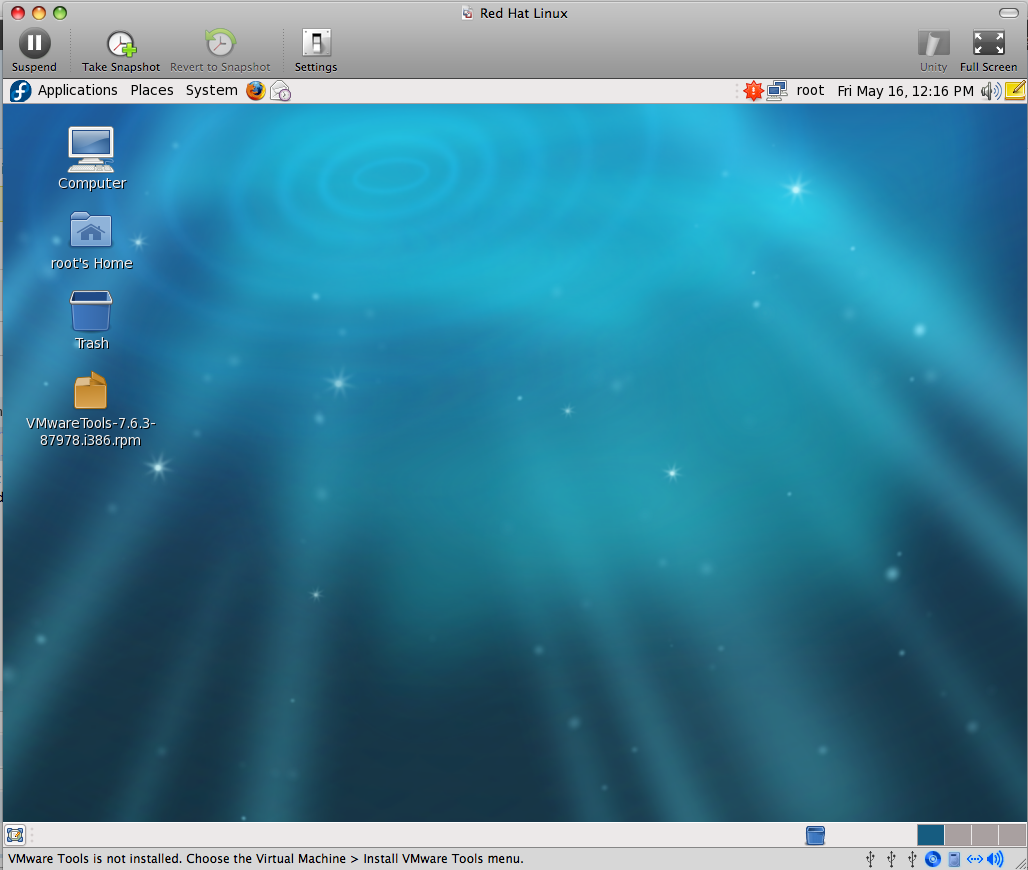Click the date and time clock
Screen dimensions: 1028x870
click(905, 91)
